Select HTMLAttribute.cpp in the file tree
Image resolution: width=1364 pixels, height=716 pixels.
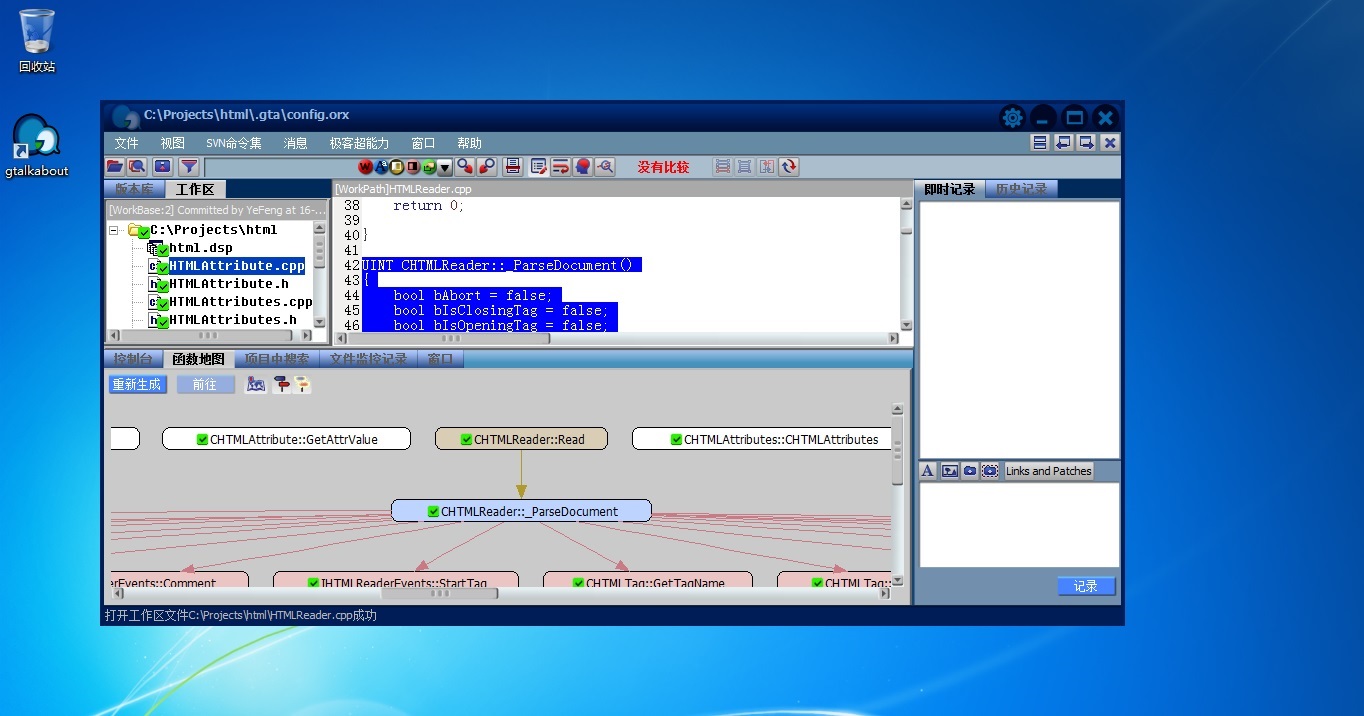point(237,266)
